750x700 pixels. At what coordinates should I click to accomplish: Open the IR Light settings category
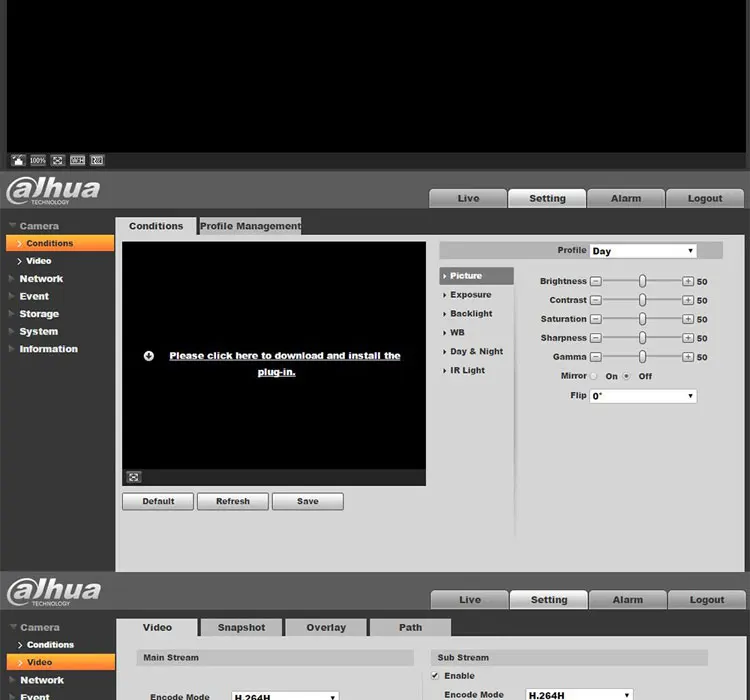point(467,370)
